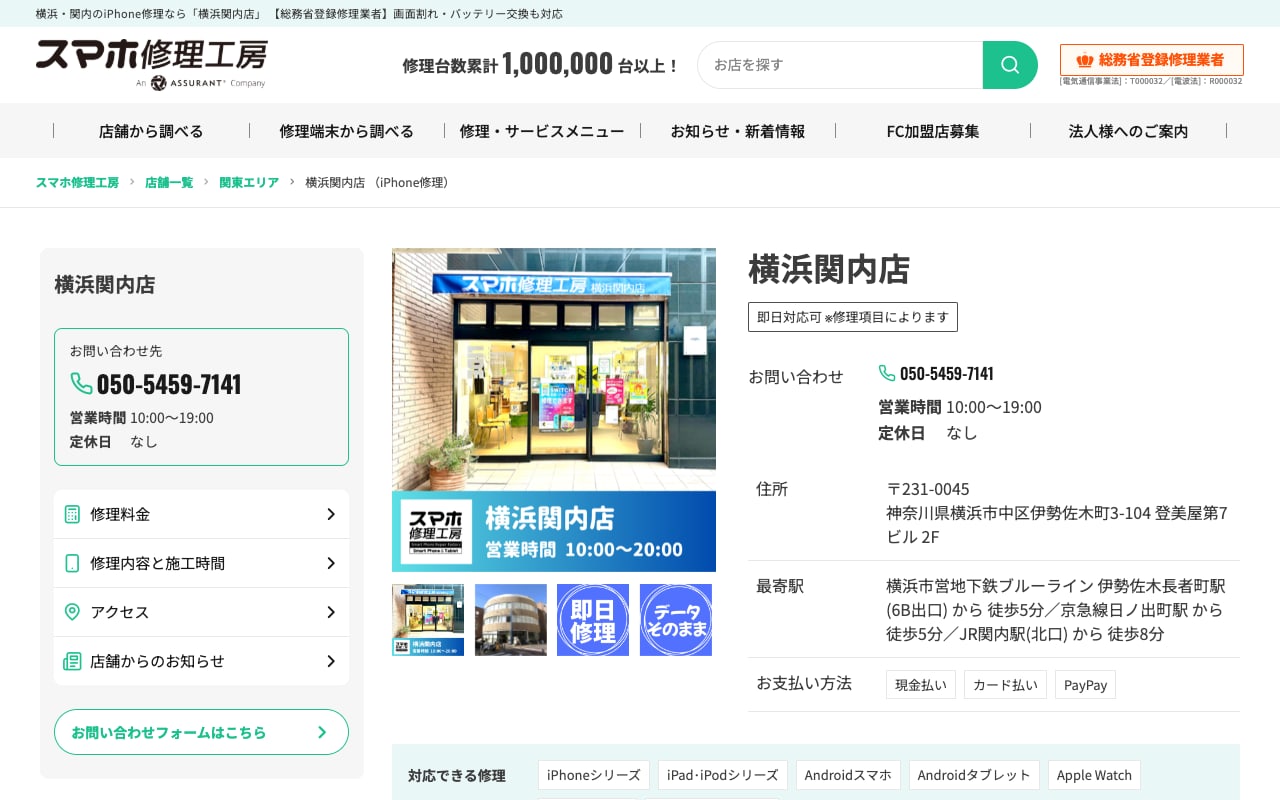Image resolution: width=1280 pixels, height=800 pixels.
Task: Click the arrow on お問い合わせフォームはこちら button
Action: coord(322,732)
